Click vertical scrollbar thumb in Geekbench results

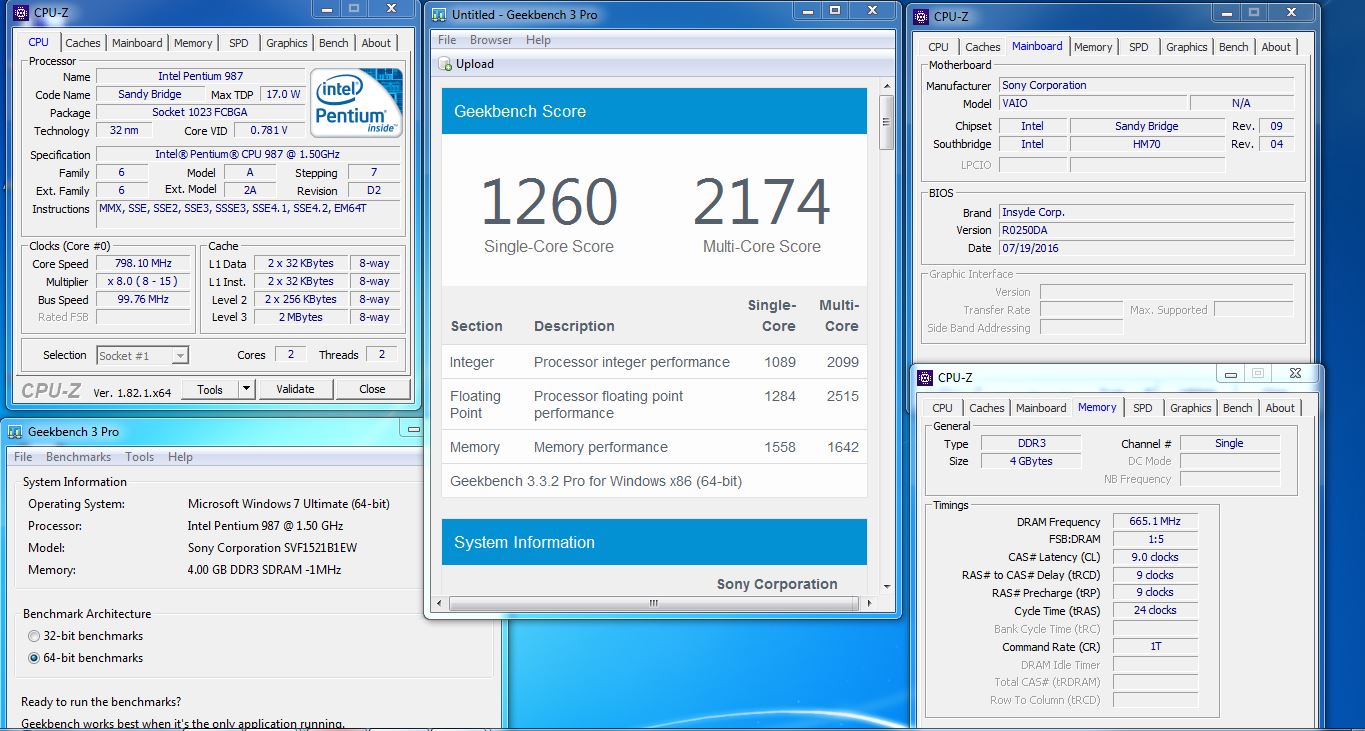886,122
